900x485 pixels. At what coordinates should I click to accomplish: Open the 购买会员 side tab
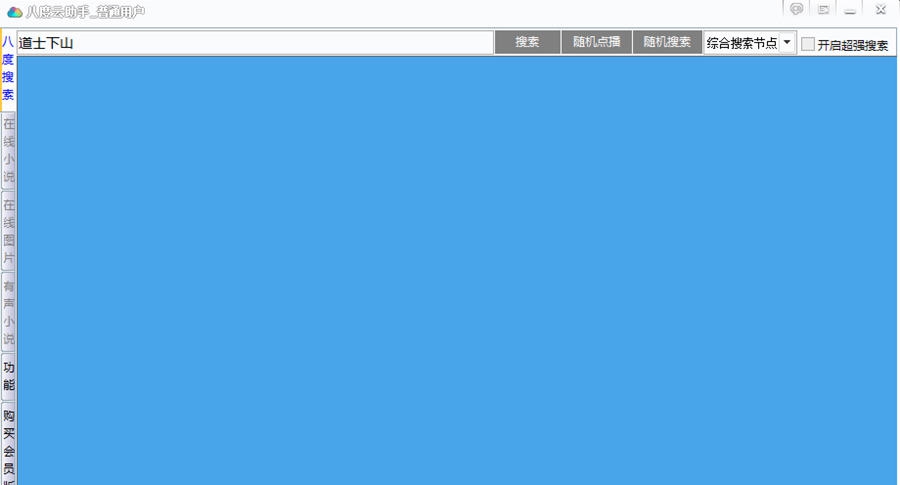9,445
